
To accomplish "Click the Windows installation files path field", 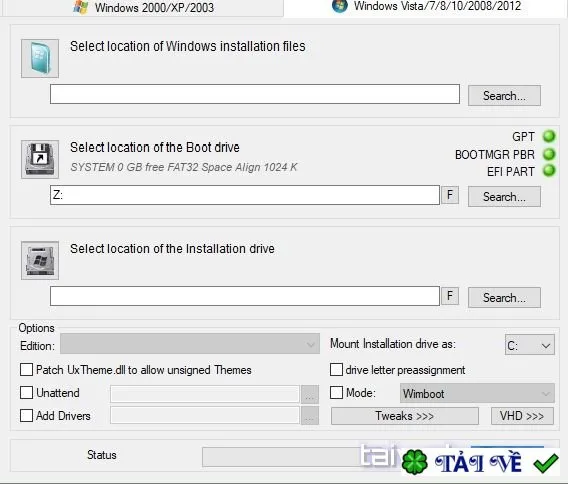I will [255, 94].
